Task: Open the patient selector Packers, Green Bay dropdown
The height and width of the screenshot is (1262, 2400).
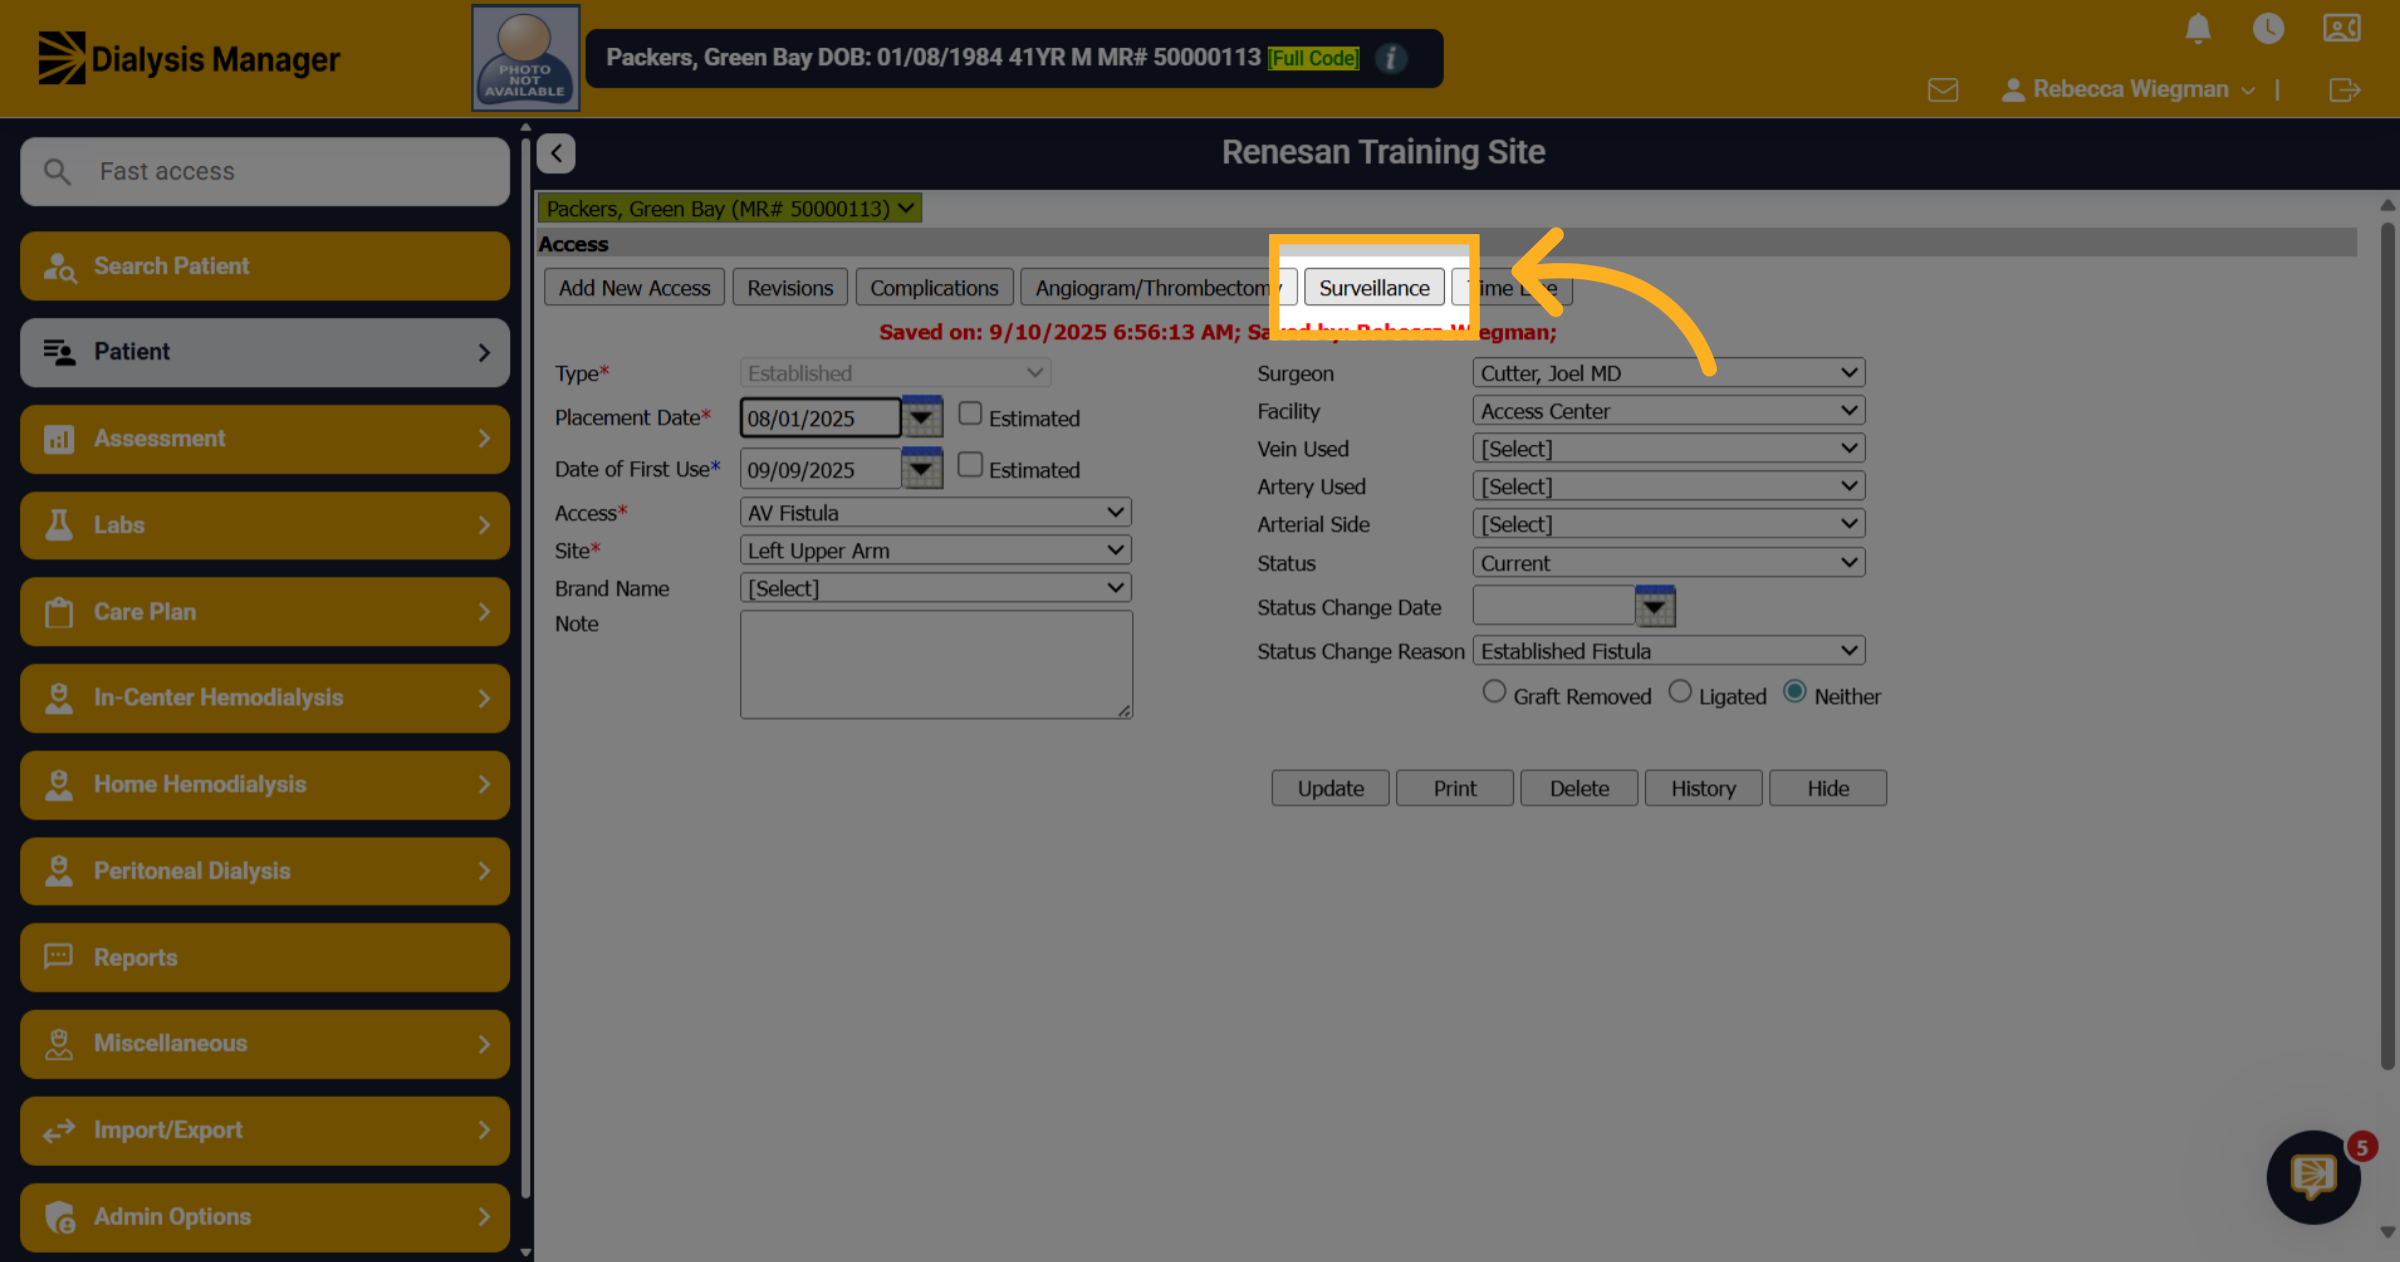Action: [730, 208]
